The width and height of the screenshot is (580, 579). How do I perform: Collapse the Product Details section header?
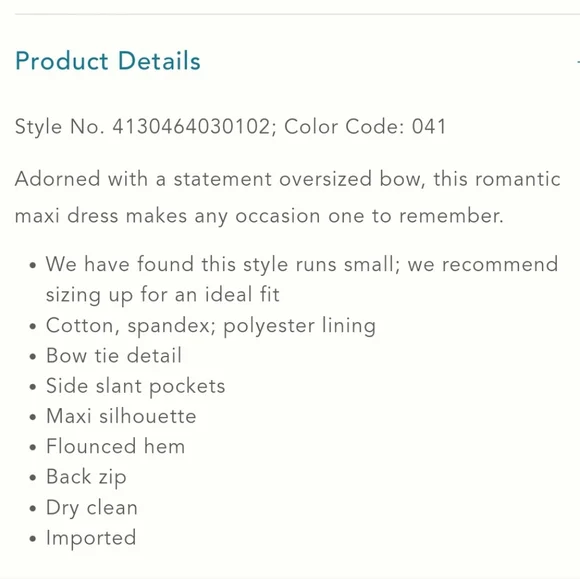[x=108, y=61]
